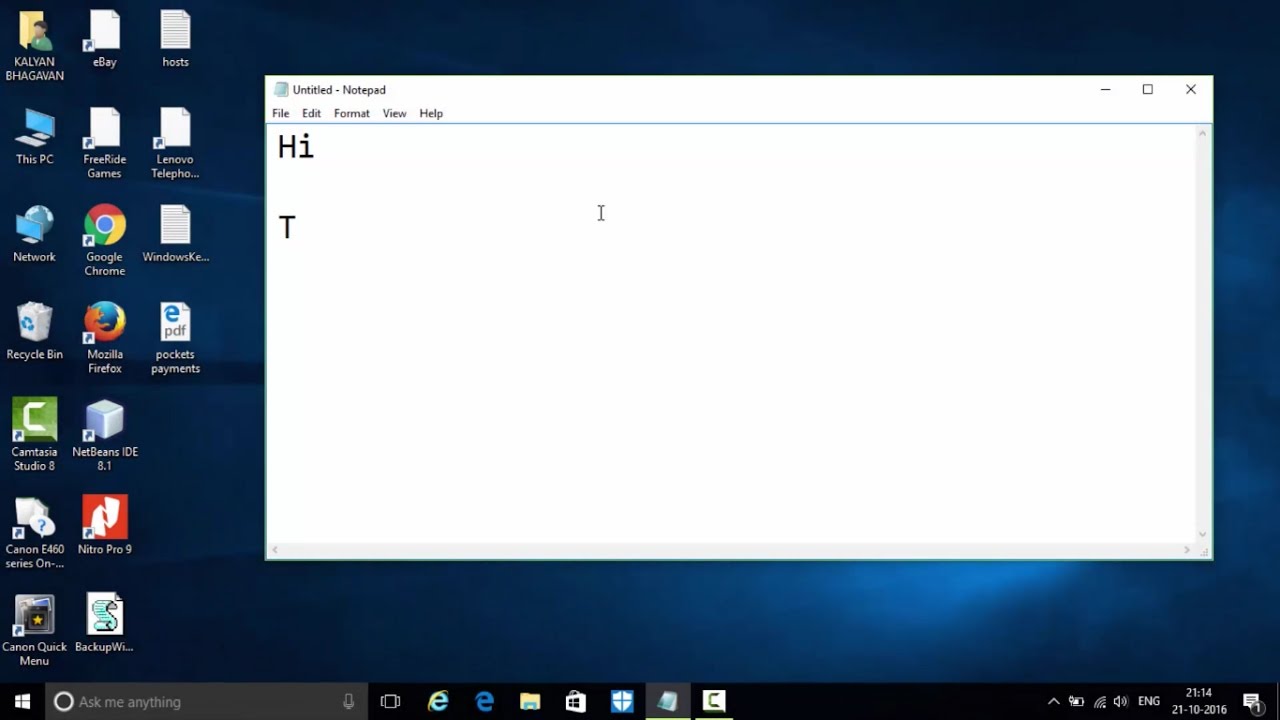Select the This PC desktop icon
The width and height of the screenshot is (1280, 720).
point(35,137)
